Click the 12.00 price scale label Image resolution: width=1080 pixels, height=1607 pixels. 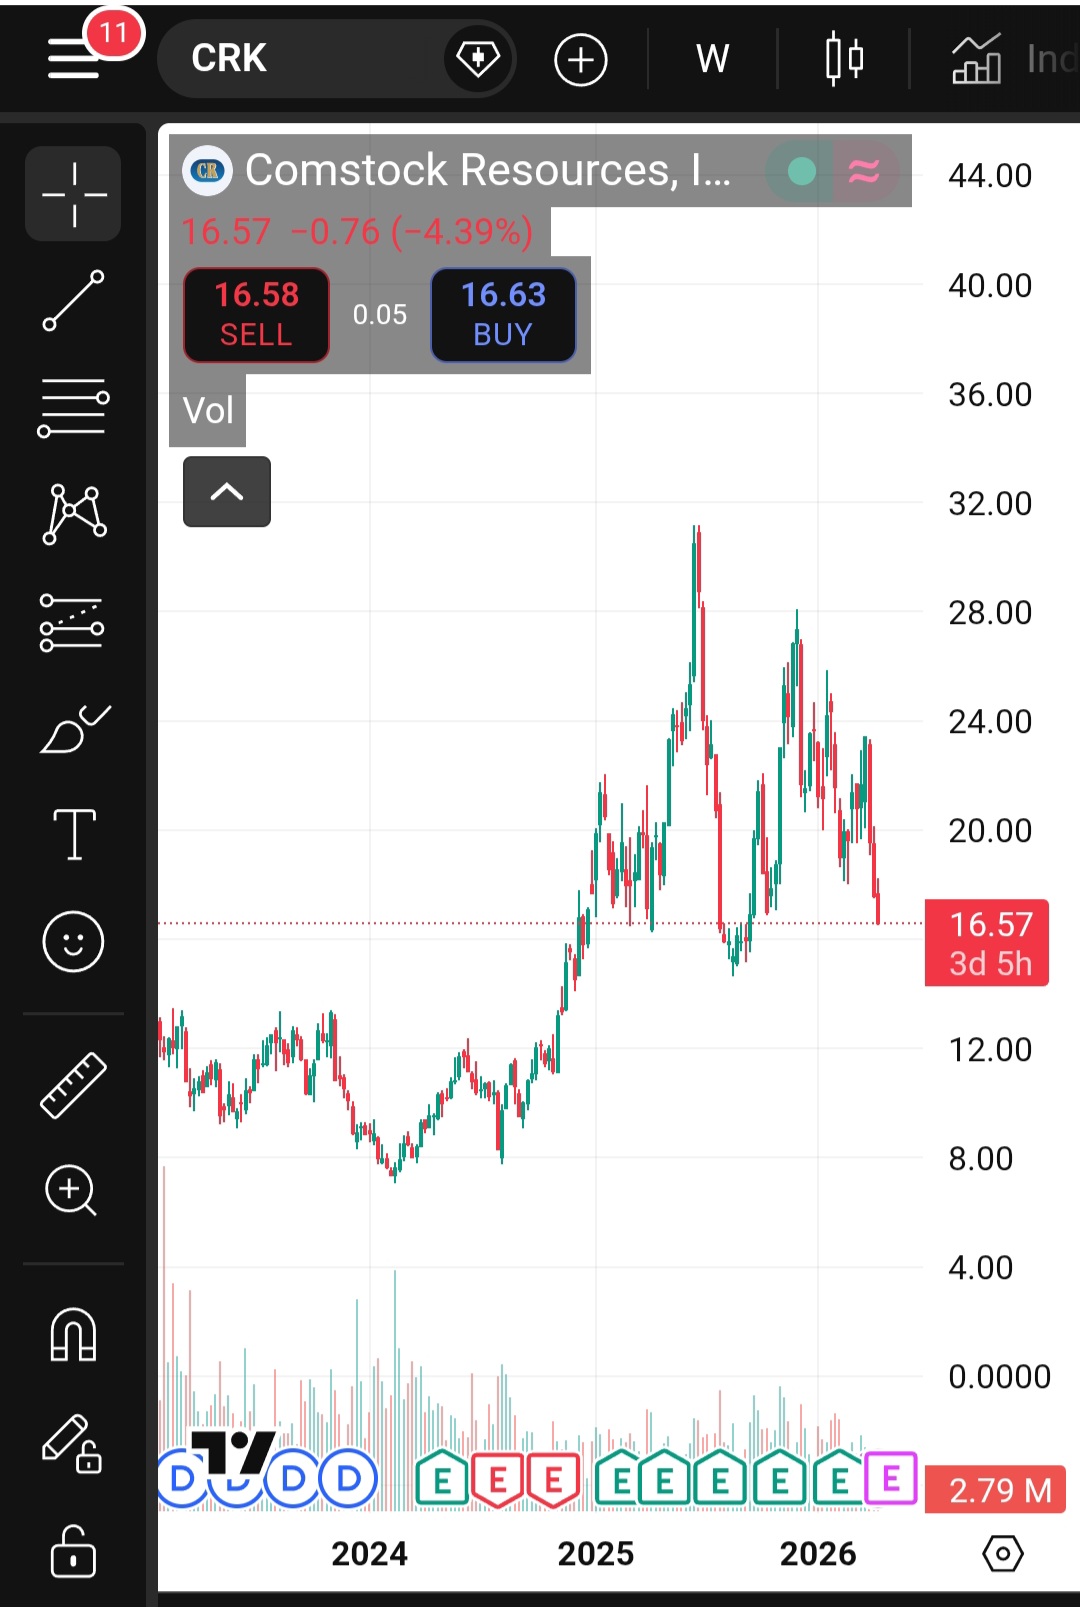tap(990, 1050)
